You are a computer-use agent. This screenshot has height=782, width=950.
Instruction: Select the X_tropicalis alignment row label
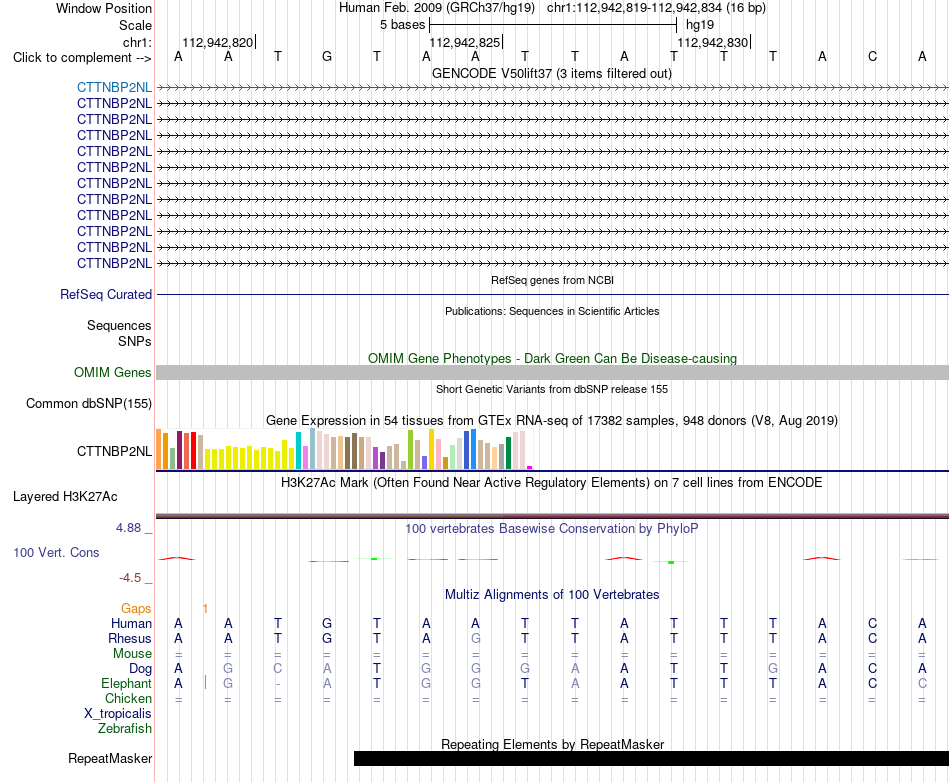coord(118,714)
